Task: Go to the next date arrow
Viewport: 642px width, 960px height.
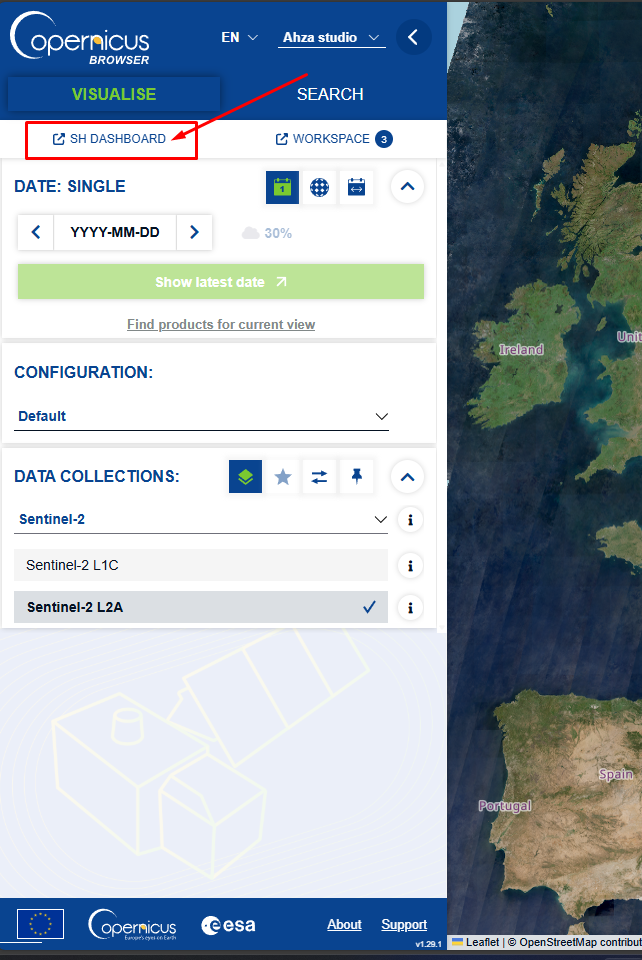Action: pyautogui.click(x=194, y=232)
